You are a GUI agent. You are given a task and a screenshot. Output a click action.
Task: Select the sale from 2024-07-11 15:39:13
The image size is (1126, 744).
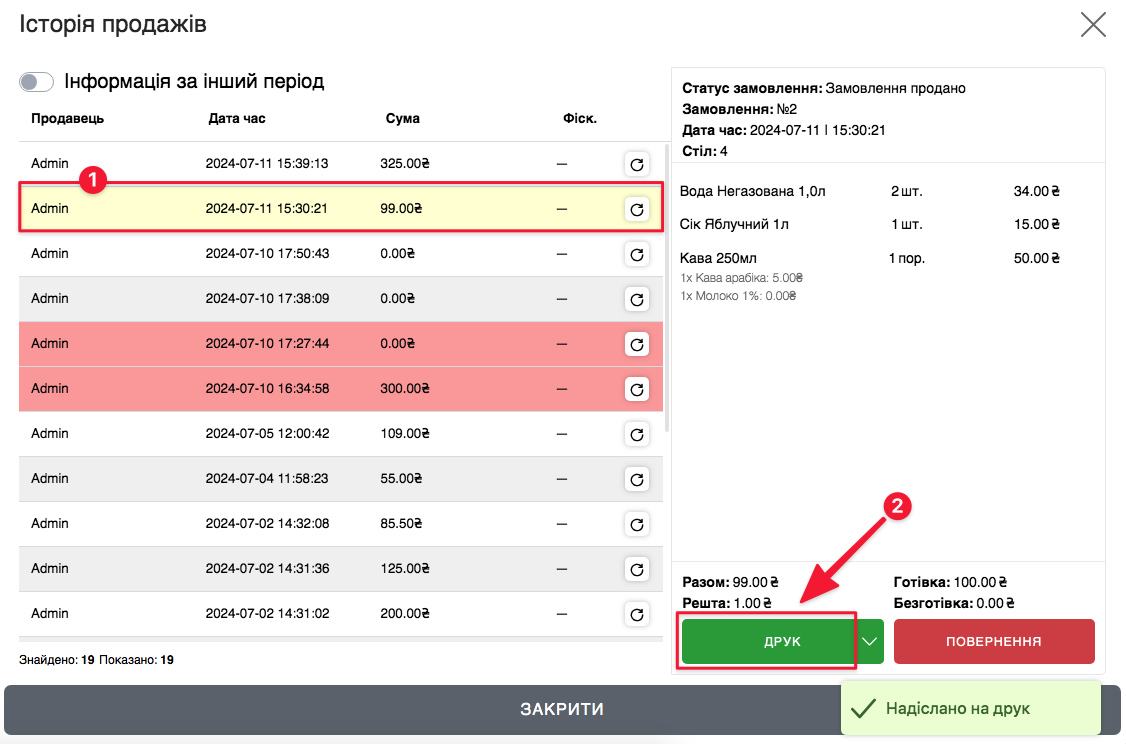click(x=300, y=164)
